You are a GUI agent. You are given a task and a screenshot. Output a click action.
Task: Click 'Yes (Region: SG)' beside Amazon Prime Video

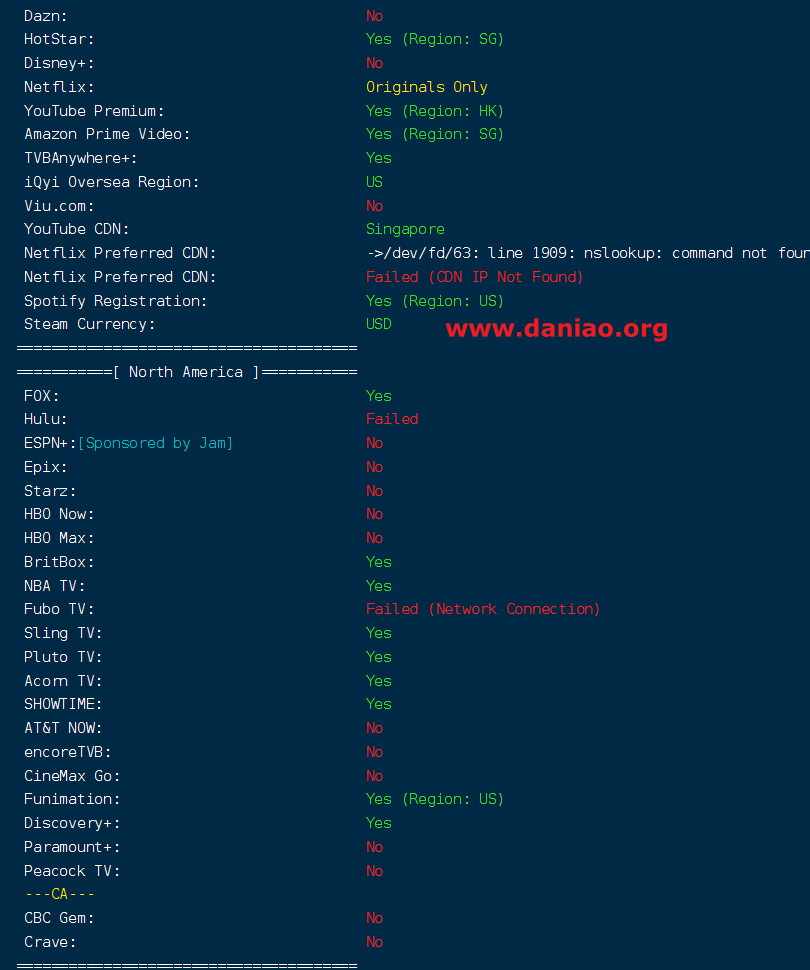tap(434, 134)
